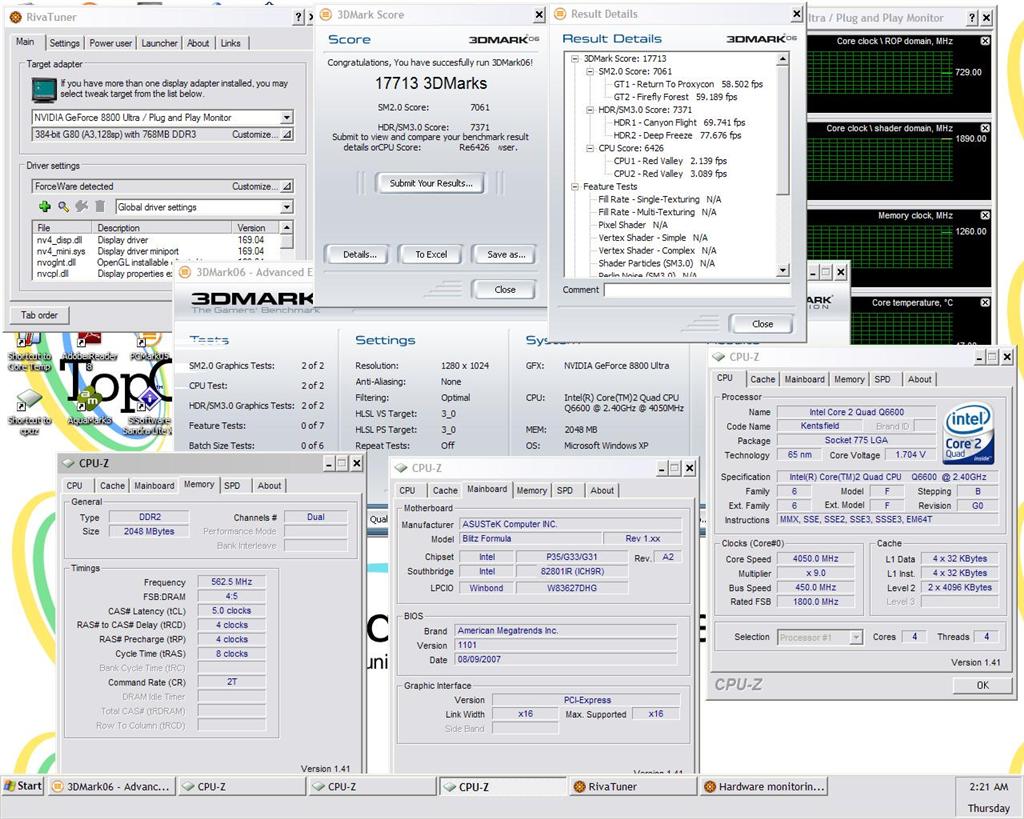Switch to RivaTuner taskbar button
Viewport: 1024px width, 819px height.
click(632, 786)
